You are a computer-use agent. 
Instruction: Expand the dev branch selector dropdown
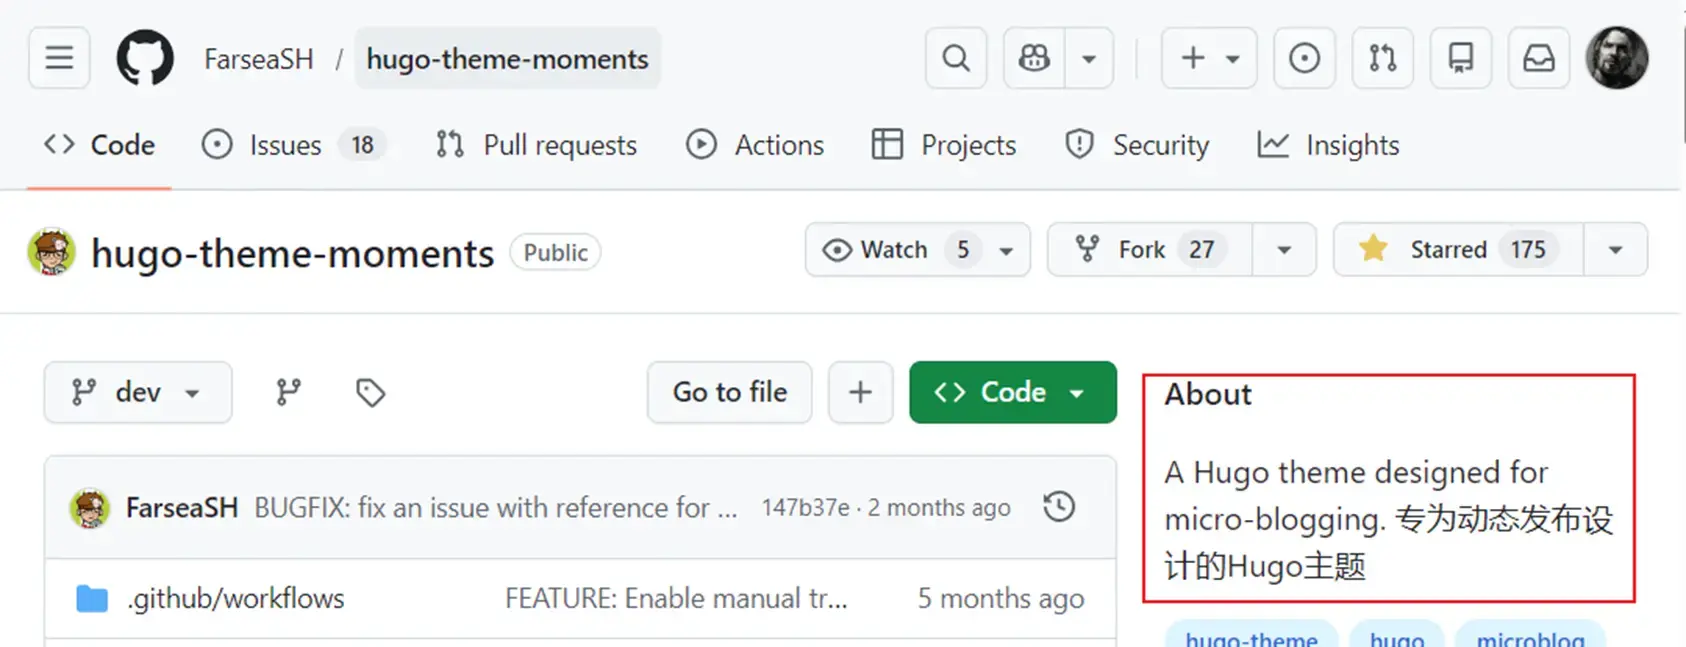coord(138,392)
